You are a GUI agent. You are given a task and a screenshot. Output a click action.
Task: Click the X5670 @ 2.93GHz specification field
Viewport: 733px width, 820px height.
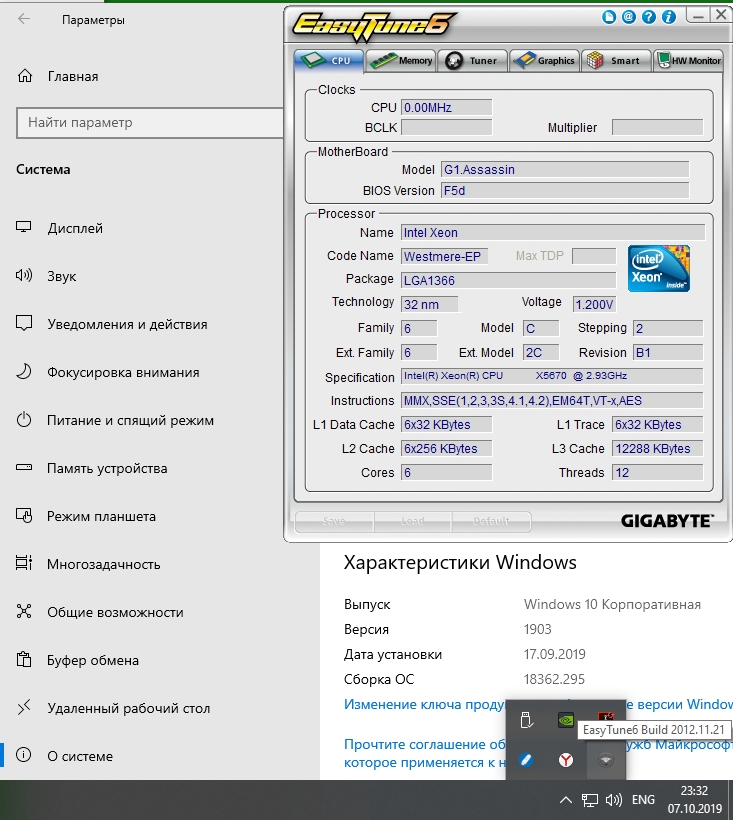tap(552, 376)
